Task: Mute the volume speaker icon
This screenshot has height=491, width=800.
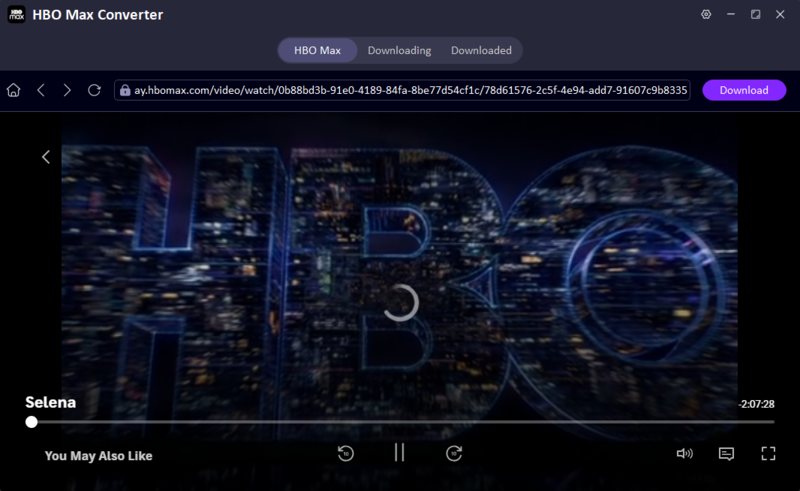Action: coord(685,453)
